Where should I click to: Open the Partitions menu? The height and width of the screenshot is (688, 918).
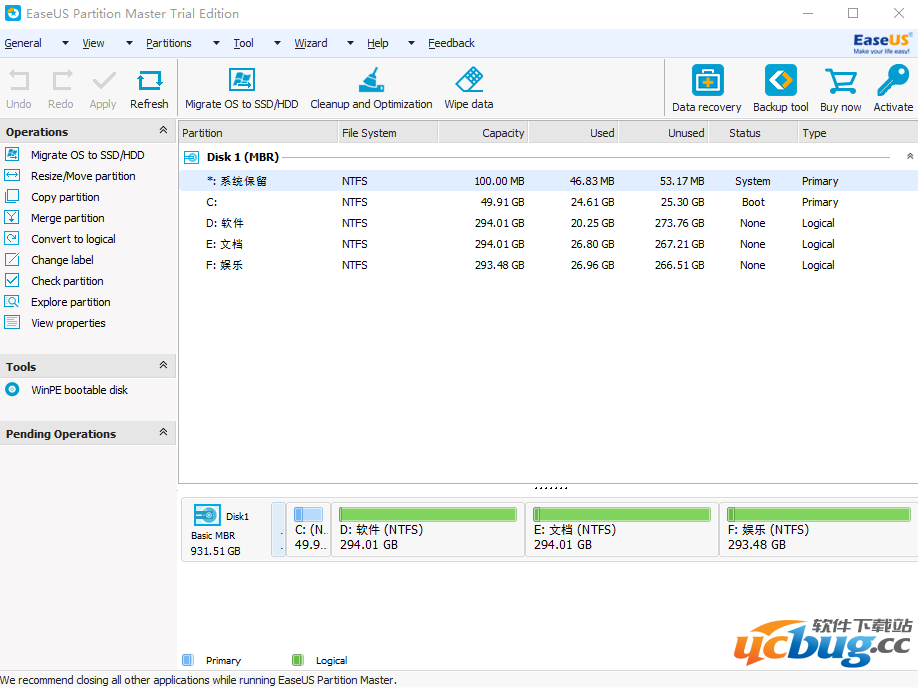(169, 43)
